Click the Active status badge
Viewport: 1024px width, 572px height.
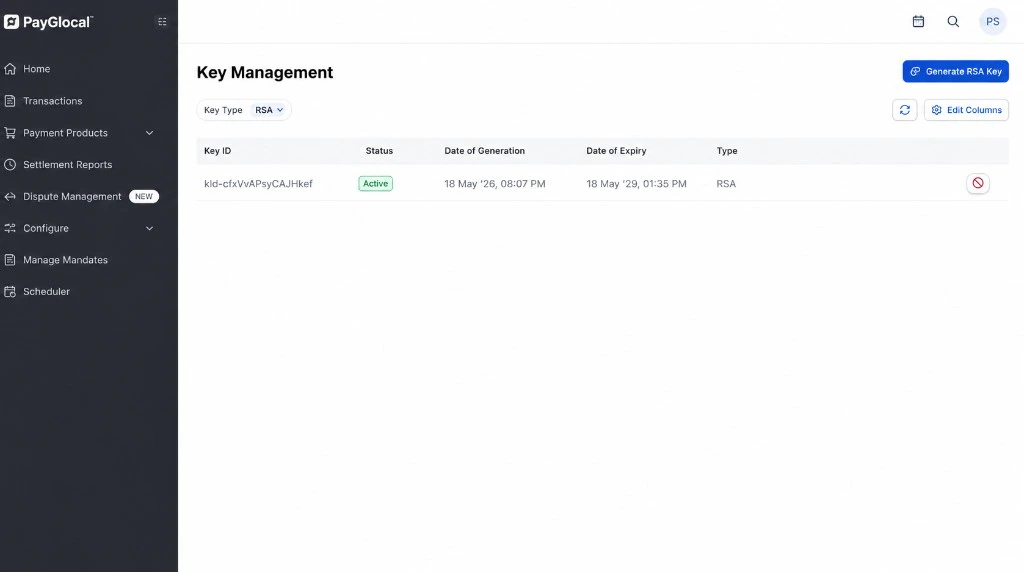[376, 183]
